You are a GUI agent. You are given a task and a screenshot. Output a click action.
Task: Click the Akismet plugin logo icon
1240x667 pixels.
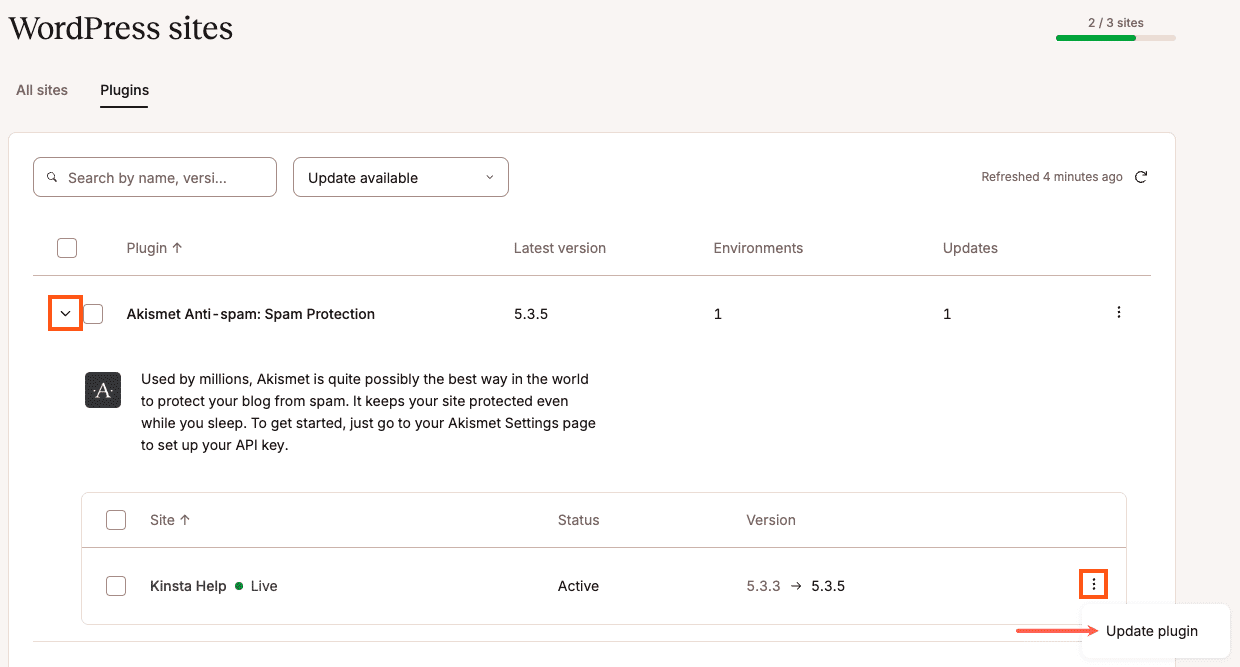103,390
